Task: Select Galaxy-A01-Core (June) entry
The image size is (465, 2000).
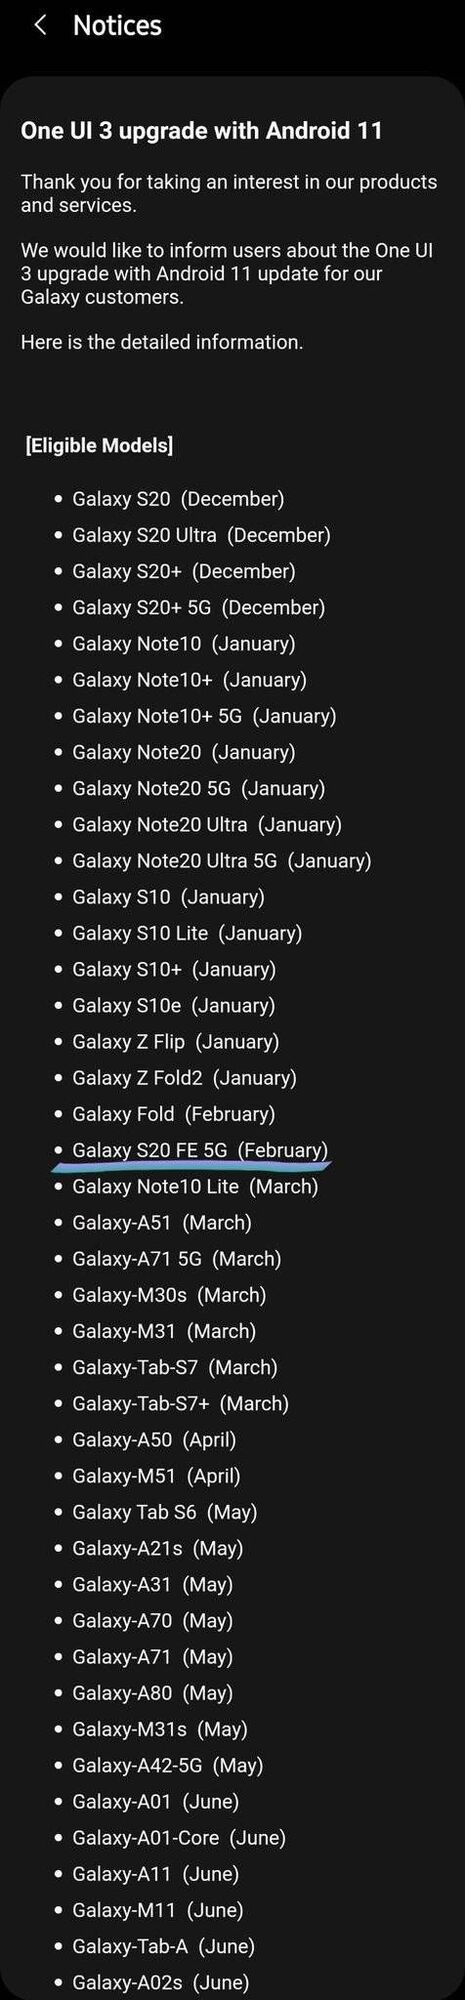Action: pos(179,1837)
